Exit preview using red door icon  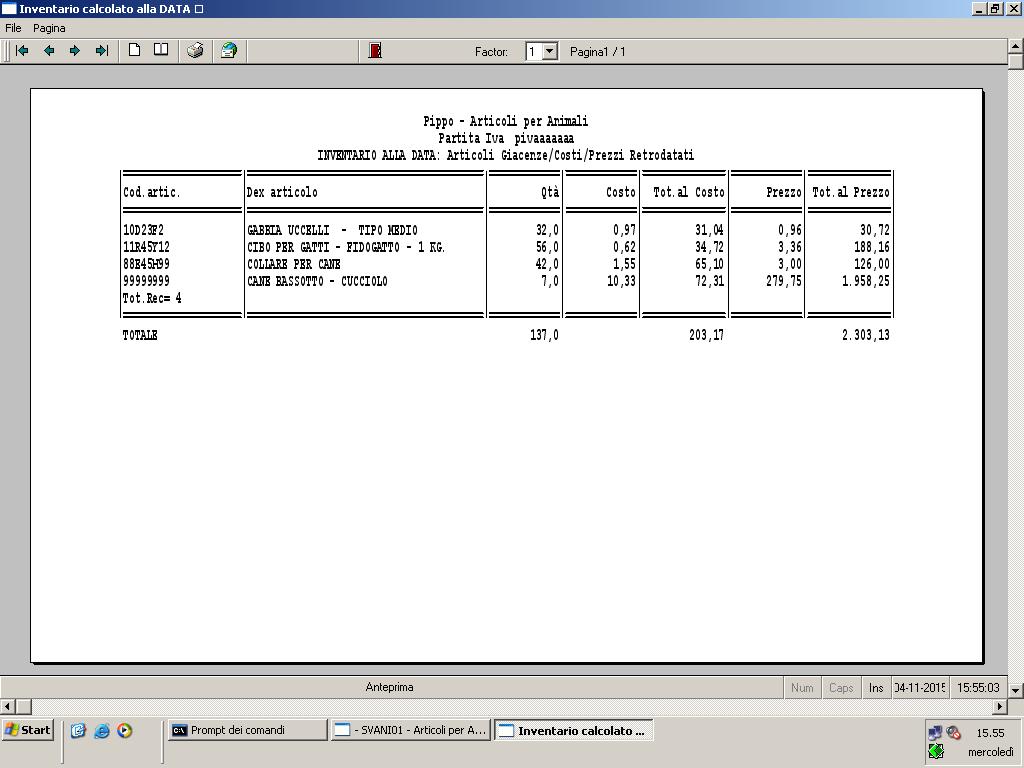point(375,51)
